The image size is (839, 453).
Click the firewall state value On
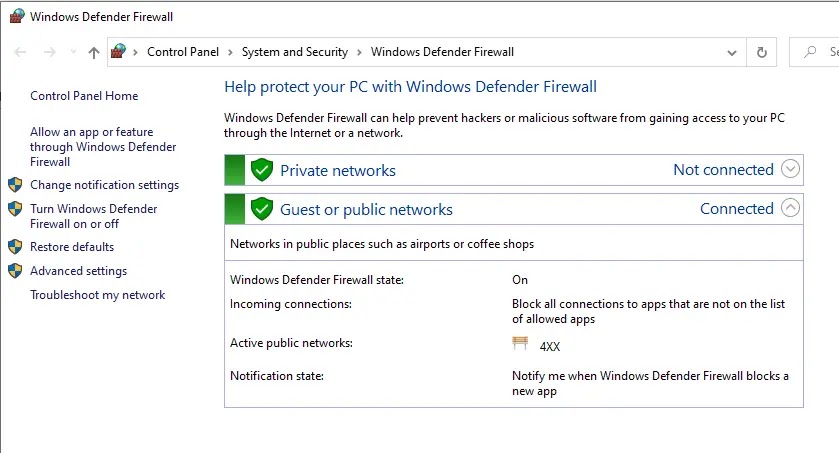pos(520,280)
